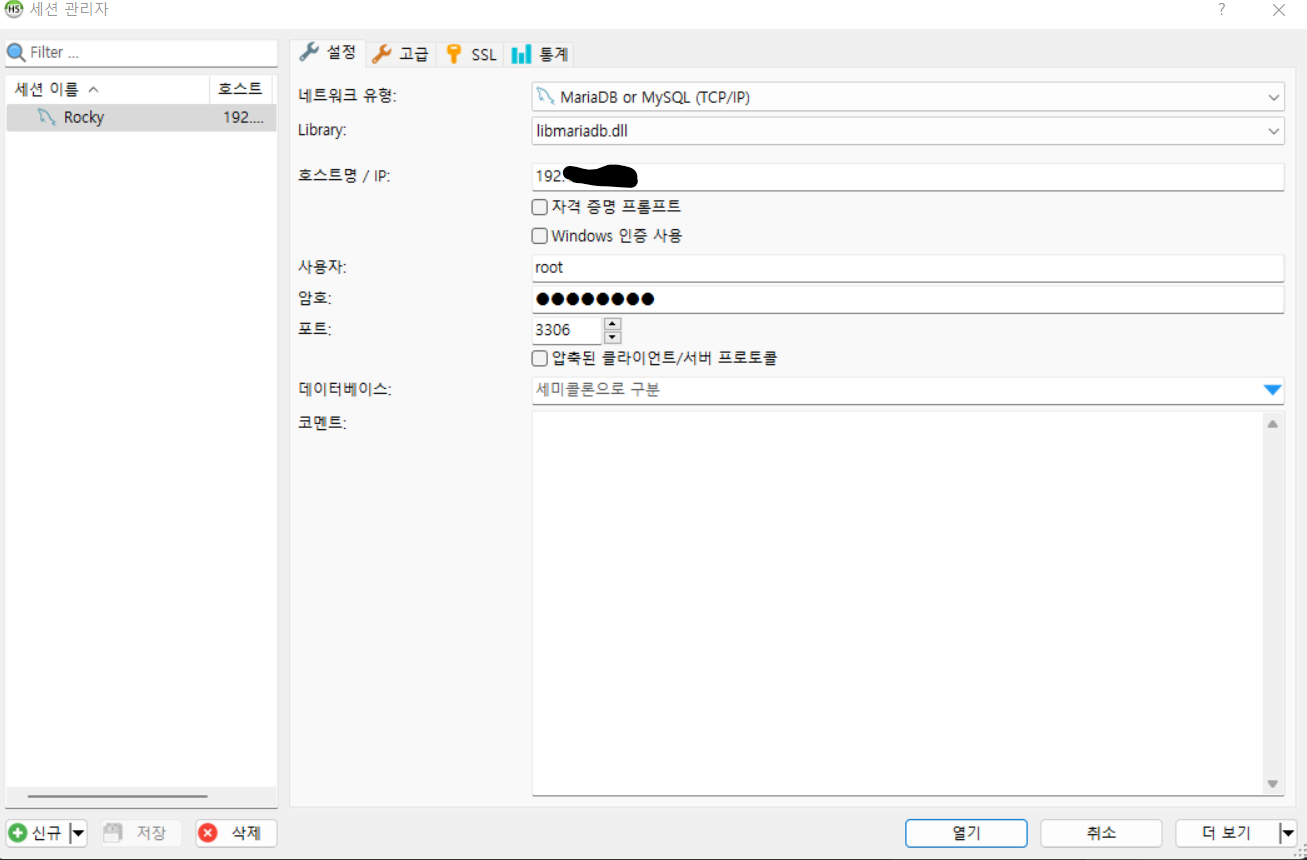Viewport: 1307px width, 860px height.
Task: Enable Windows 인증 사용 checkbox
Action: pos(539,236)
